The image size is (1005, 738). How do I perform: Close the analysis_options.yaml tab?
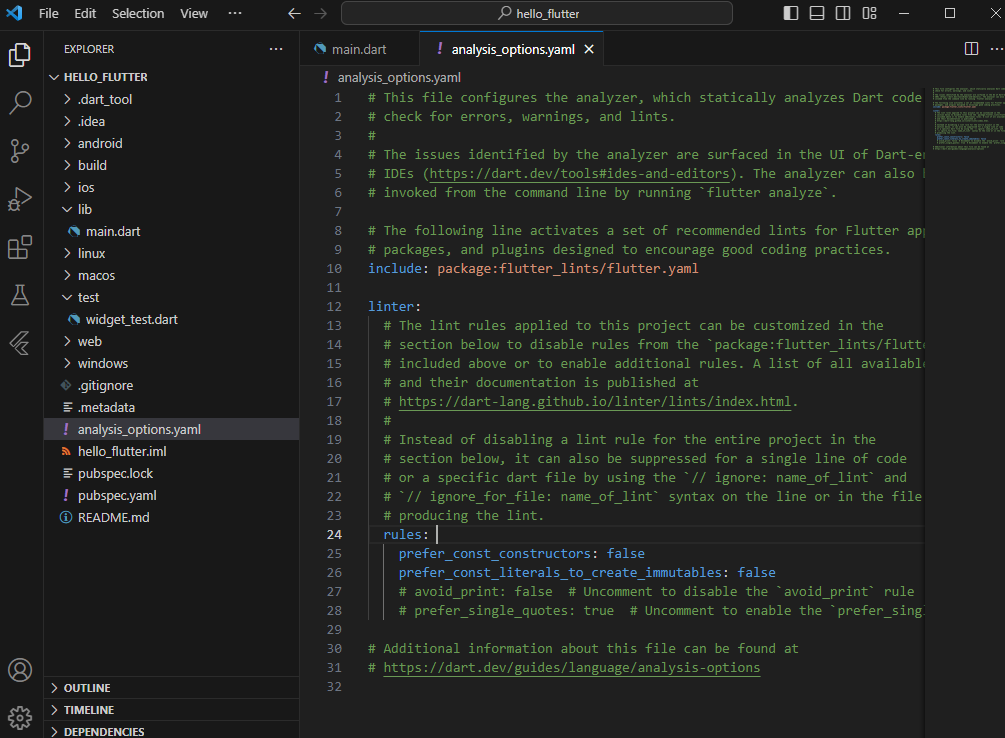click(589, 49)
